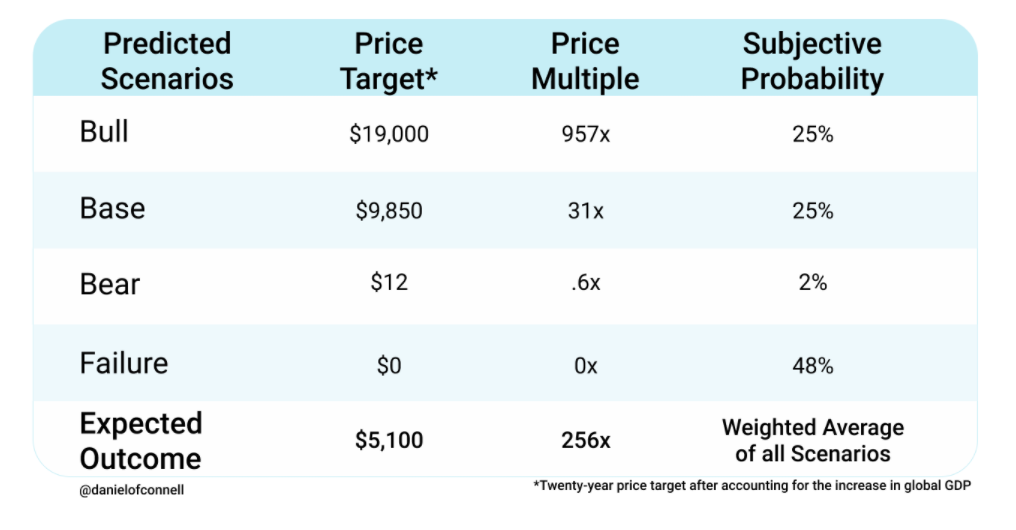Viewport: 1016px width, 530px height.
Task: Select the Base scenario label
Action: (112, 209)
